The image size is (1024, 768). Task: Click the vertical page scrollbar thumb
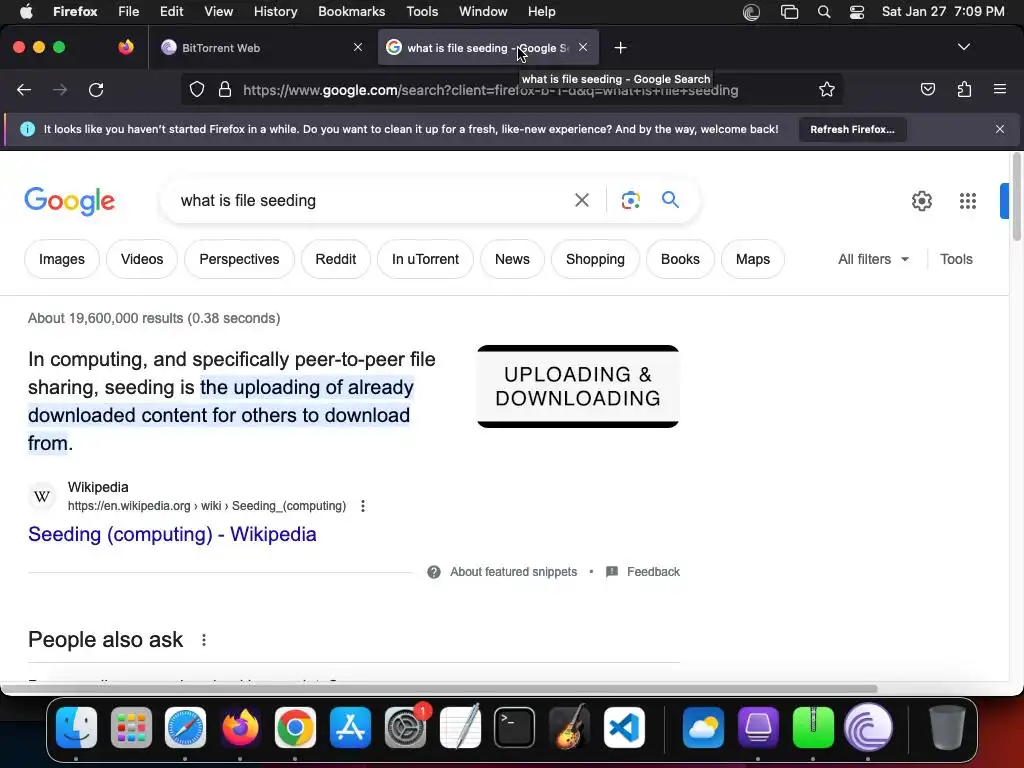(x=1016, y=197)
